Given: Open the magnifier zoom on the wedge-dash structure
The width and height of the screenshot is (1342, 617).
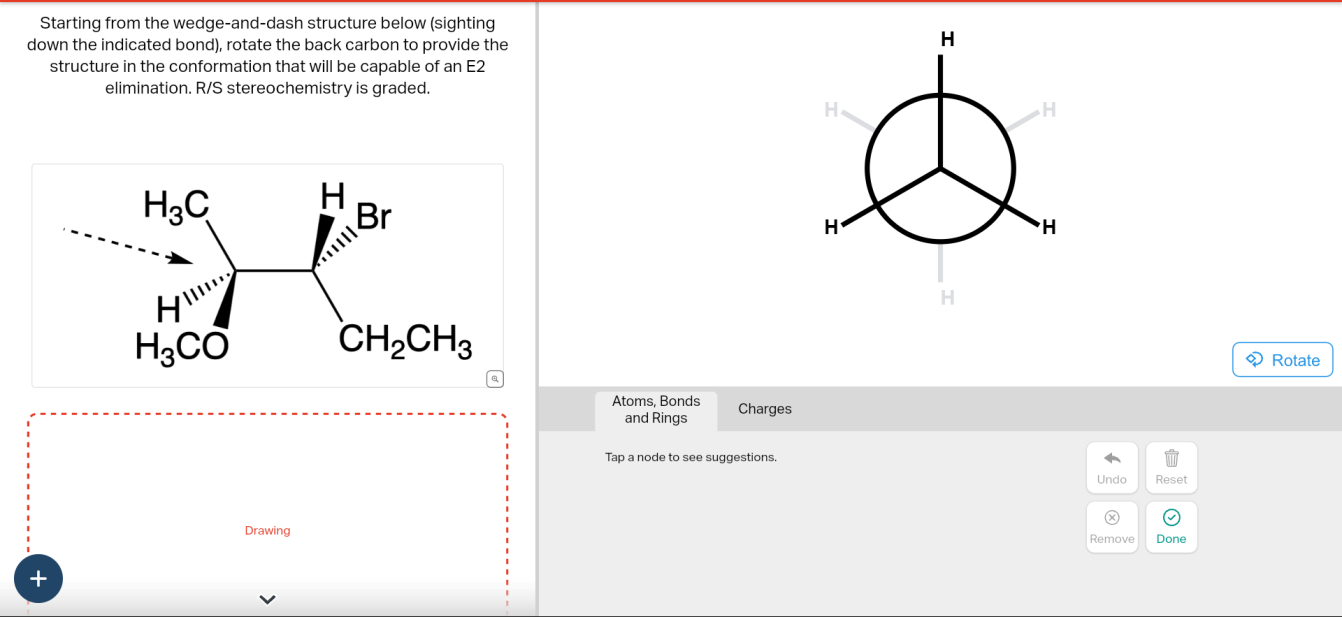Looking at the screenshot, I should pyautogui.click(x=493, y=378).
